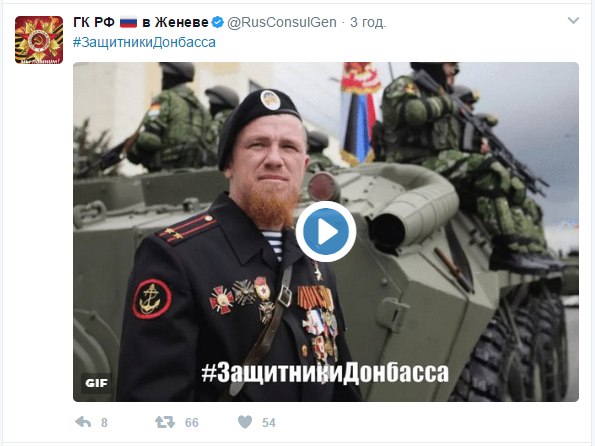This screenshot has height=446, width=595.
Task: Open the @RusConsulGen handle
Action: (282, 22)
